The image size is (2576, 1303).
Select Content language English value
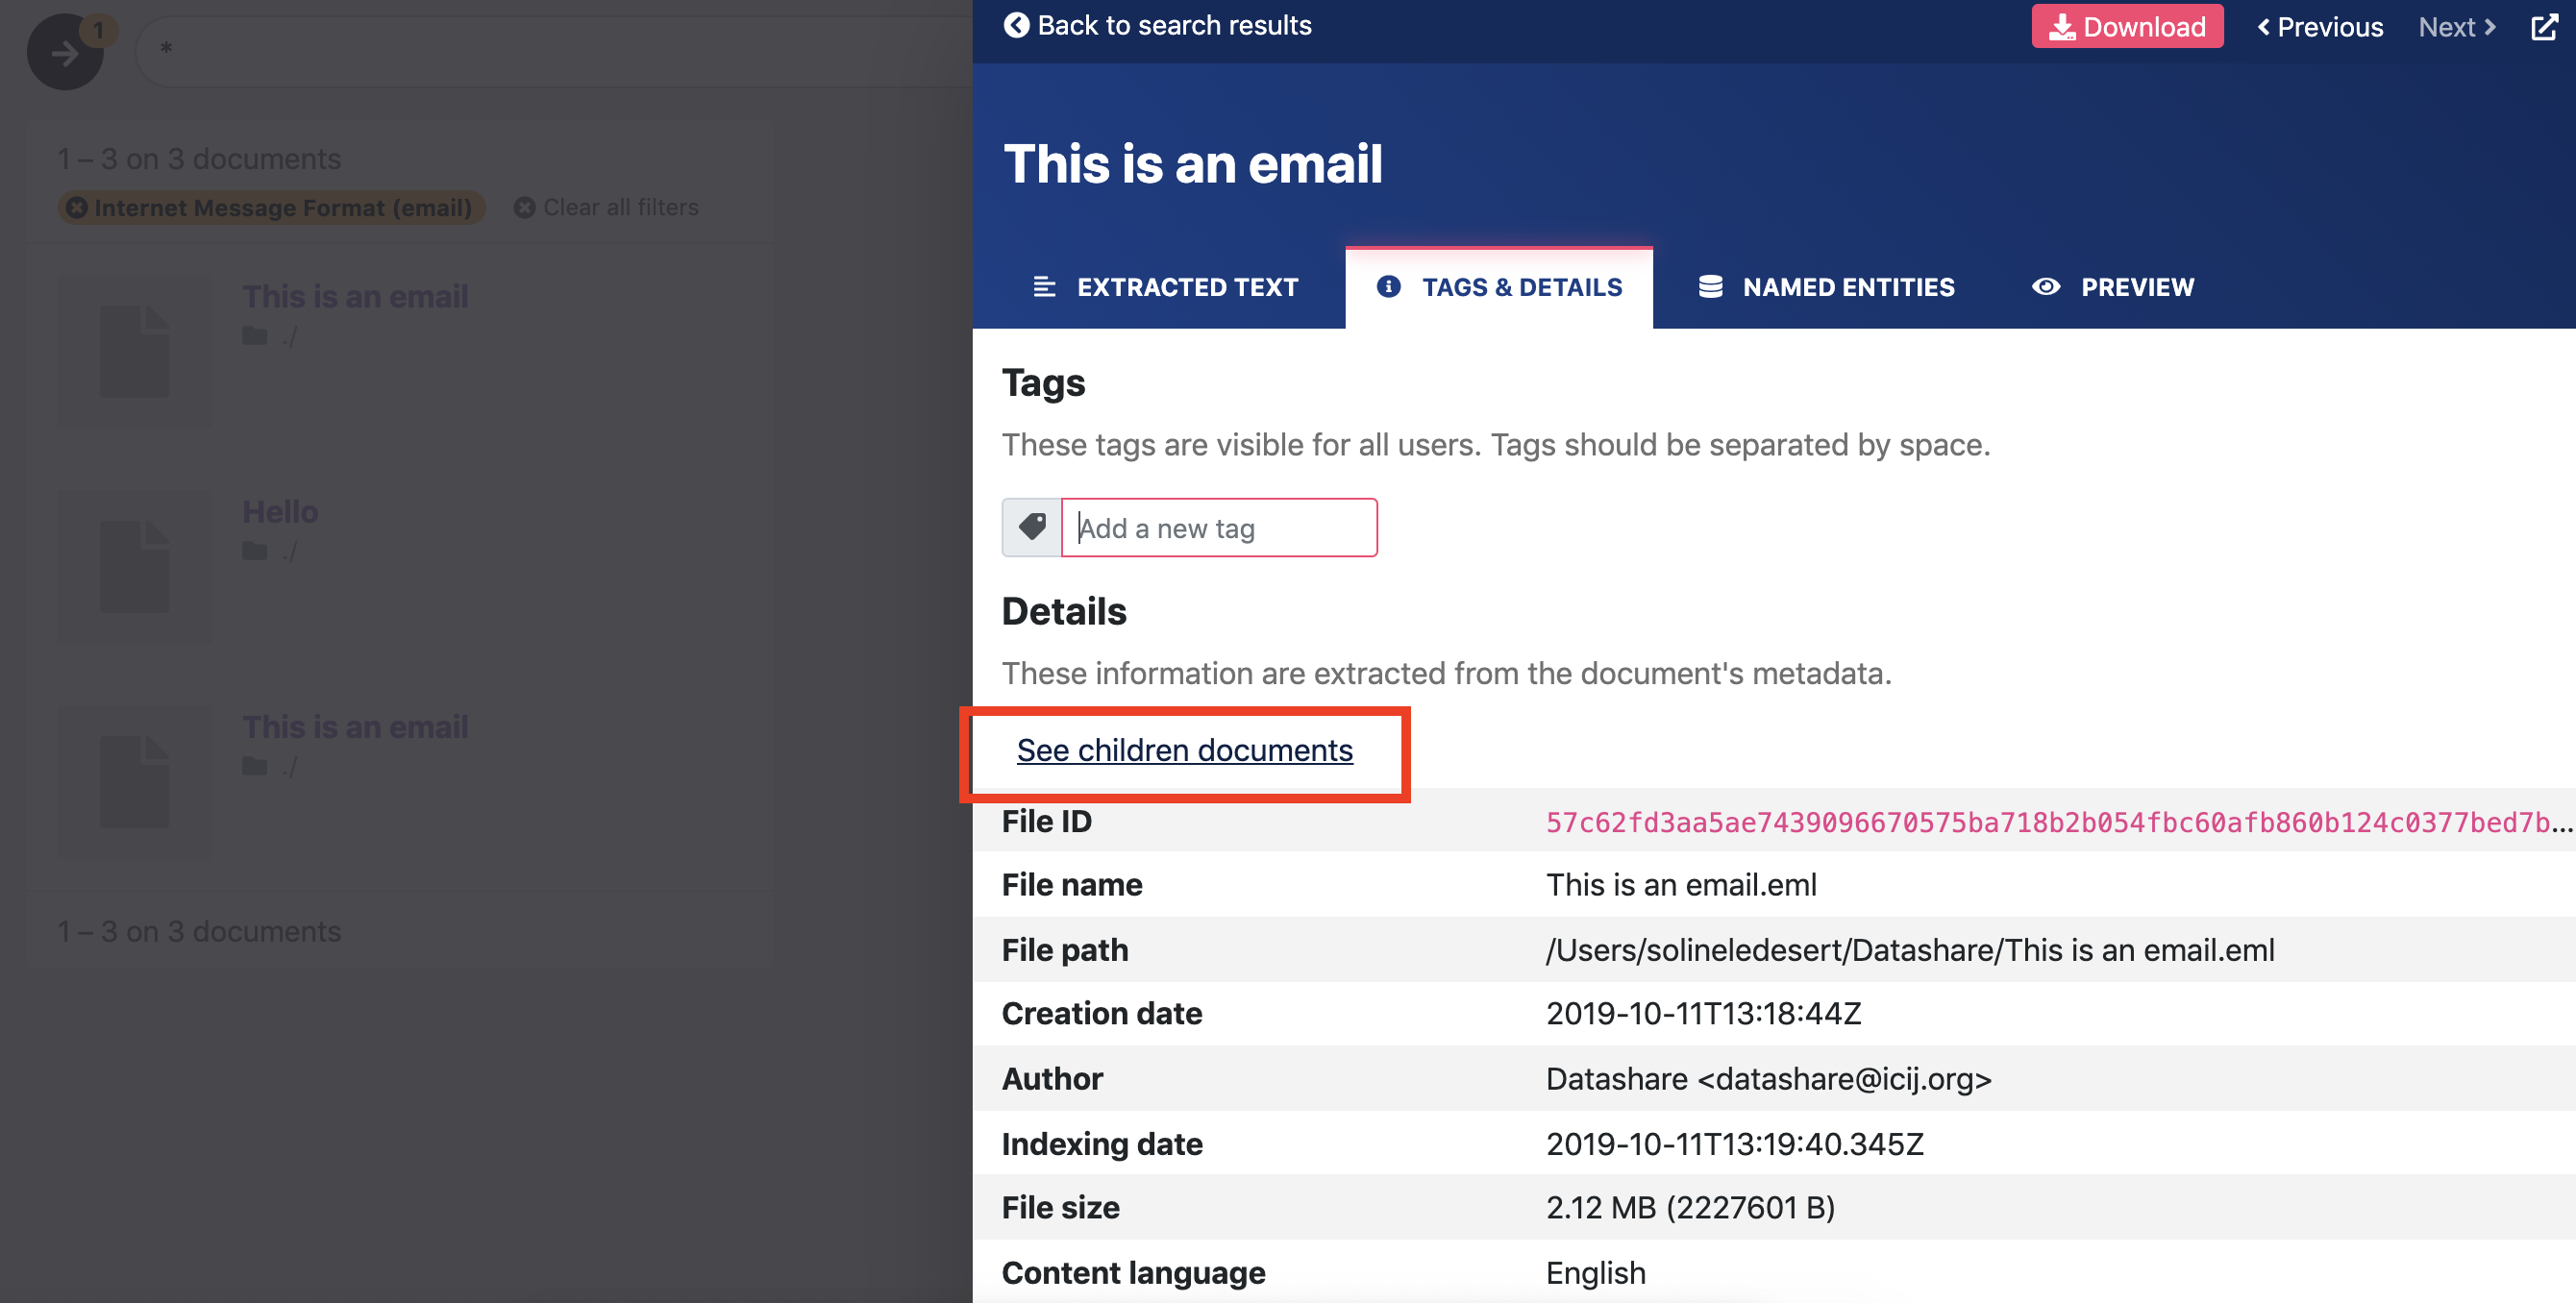pyautogui.click(x=1596, y=1273)
